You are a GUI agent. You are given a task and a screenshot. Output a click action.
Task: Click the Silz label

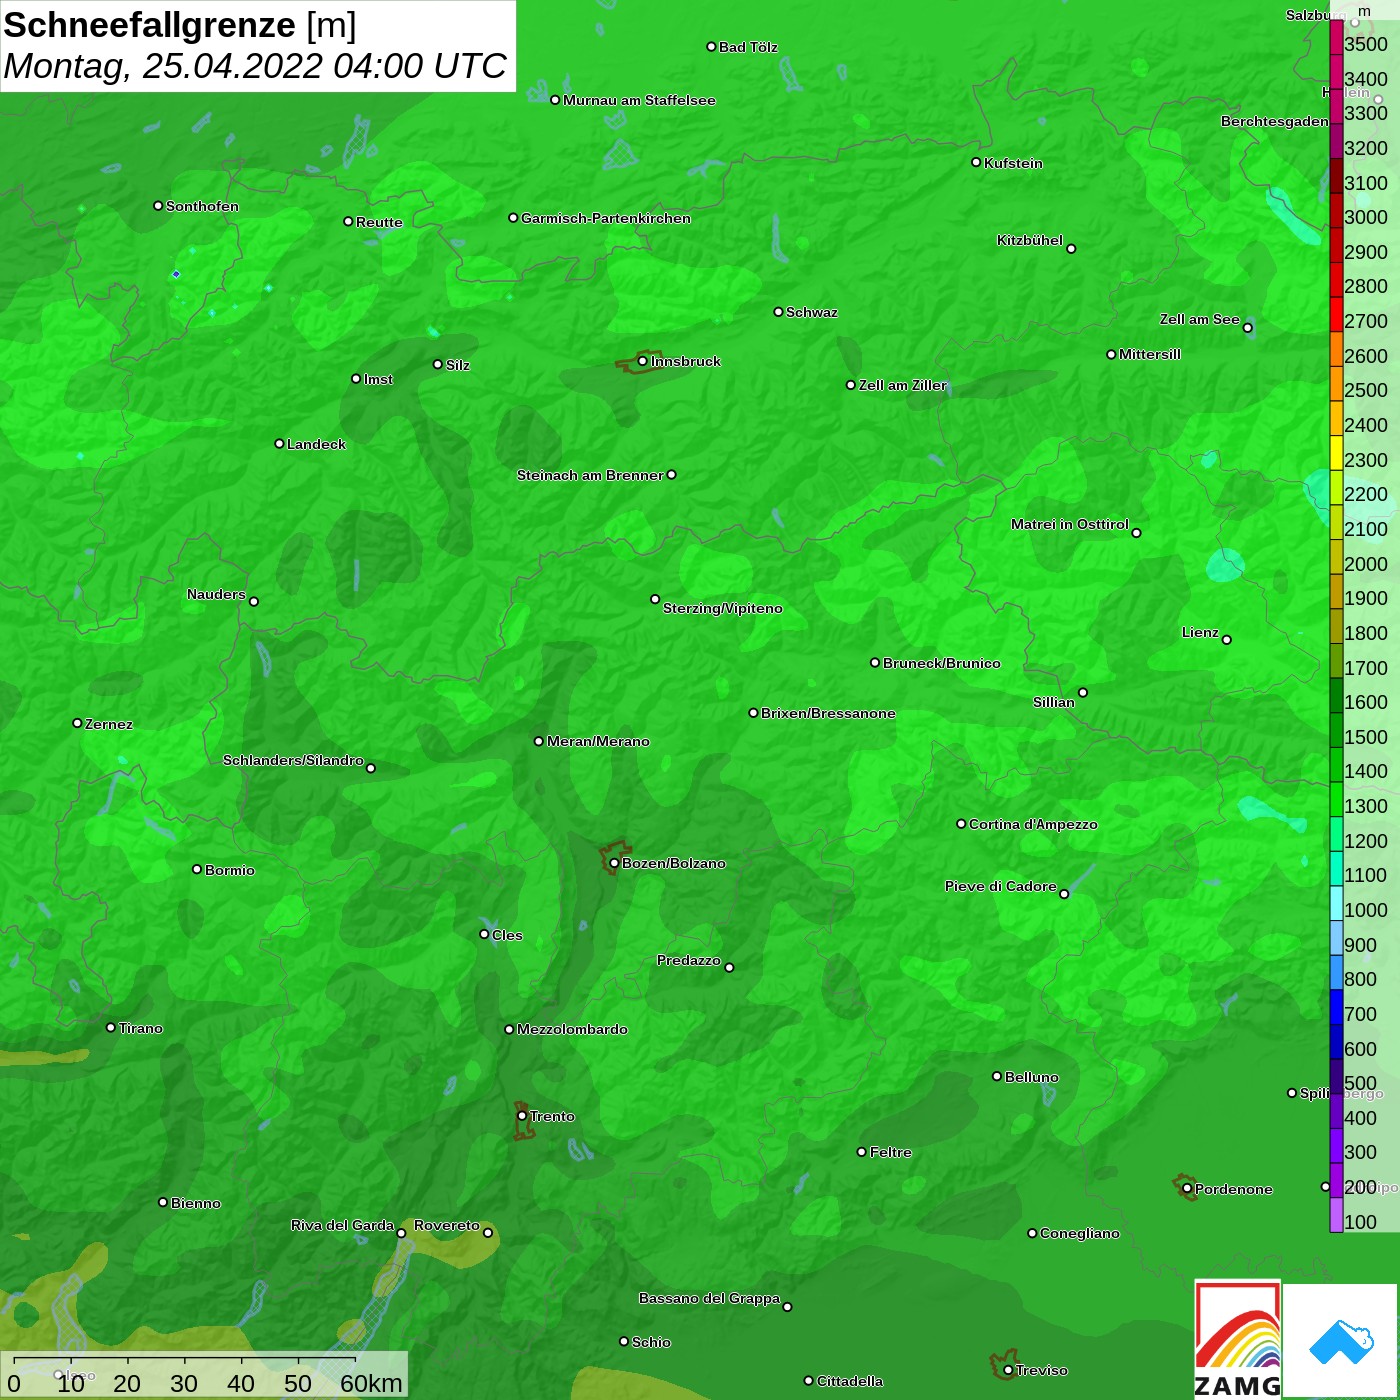(x=457, y=365)
